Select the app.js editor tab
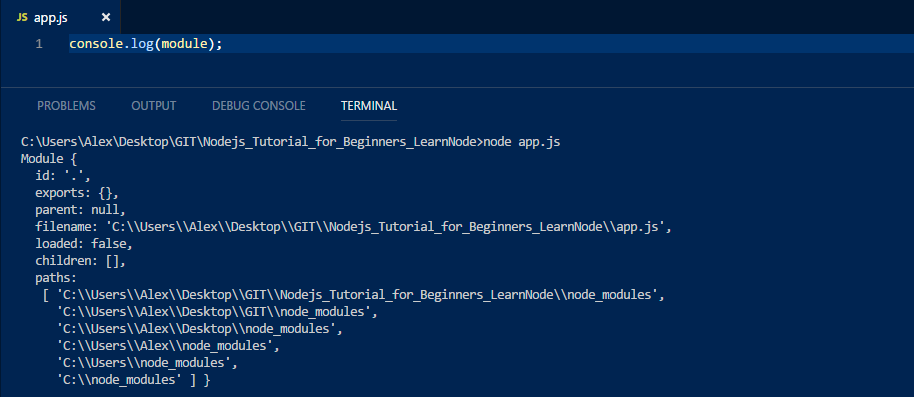The width and height of the screenshot is (914, 397). (x=60, y=17)
